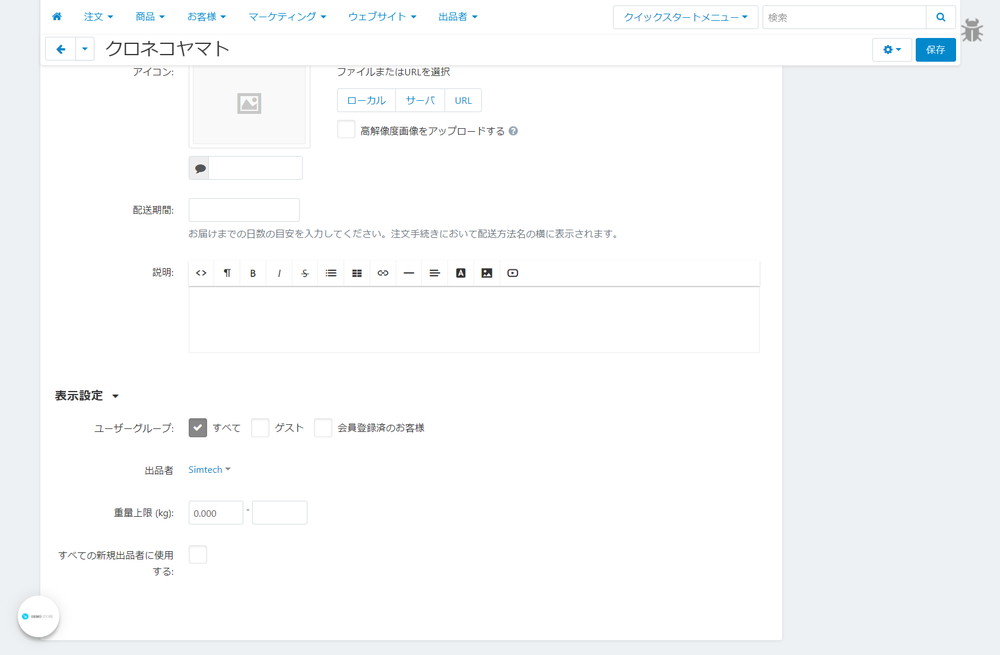Apply strikethrough formatting in editor
This screenshot has height=655, width=1000.
pos(305,273)
